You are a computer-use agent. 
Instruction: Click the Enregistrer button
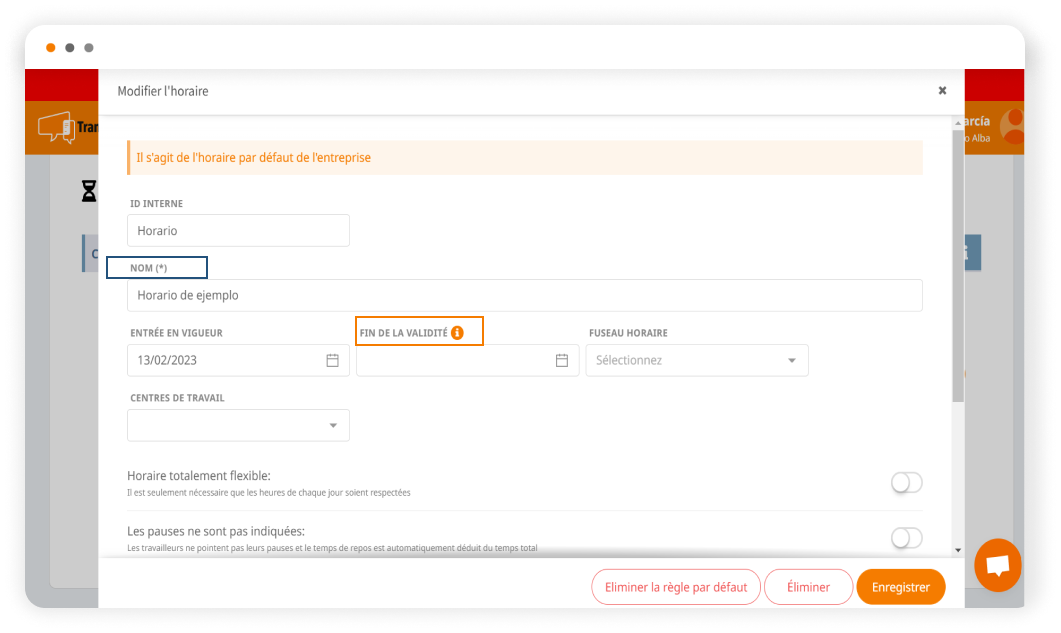click(900, 587)
